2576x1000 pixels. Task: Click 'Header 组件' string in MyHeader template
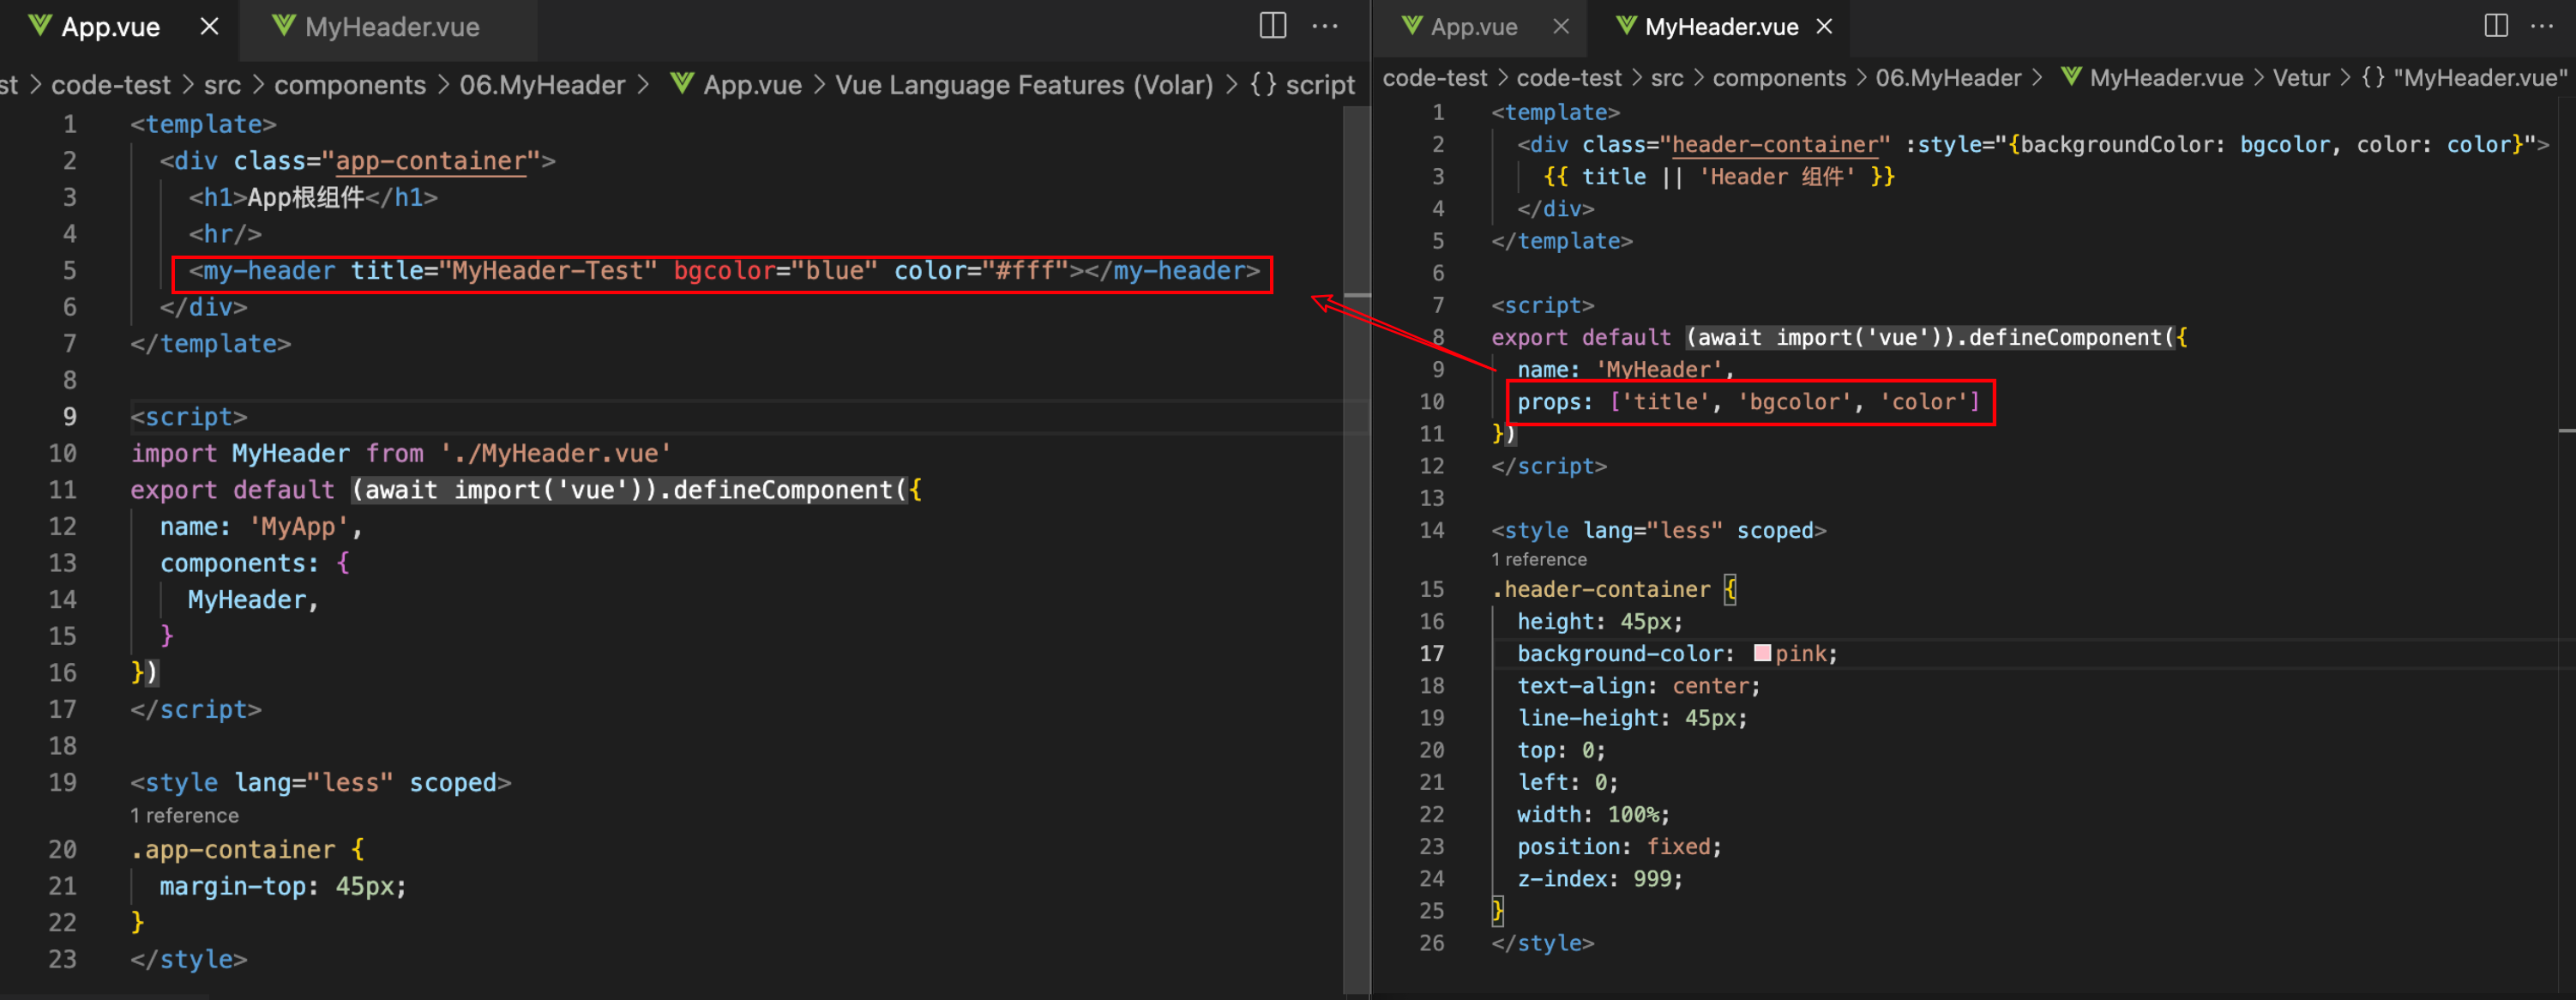(1776, 177)
